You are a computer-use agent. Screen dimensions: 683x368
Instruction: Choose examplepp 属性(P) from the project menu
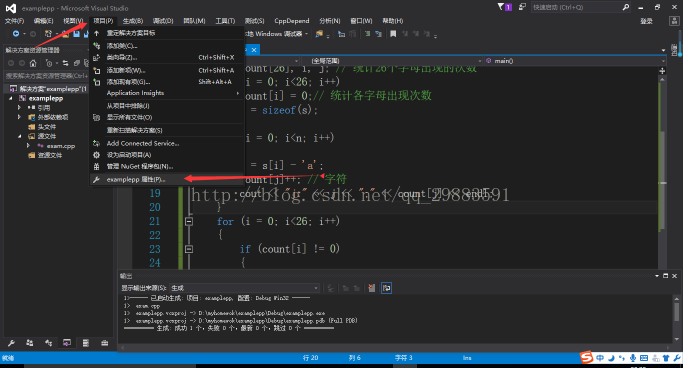click(x=167, y=179)
